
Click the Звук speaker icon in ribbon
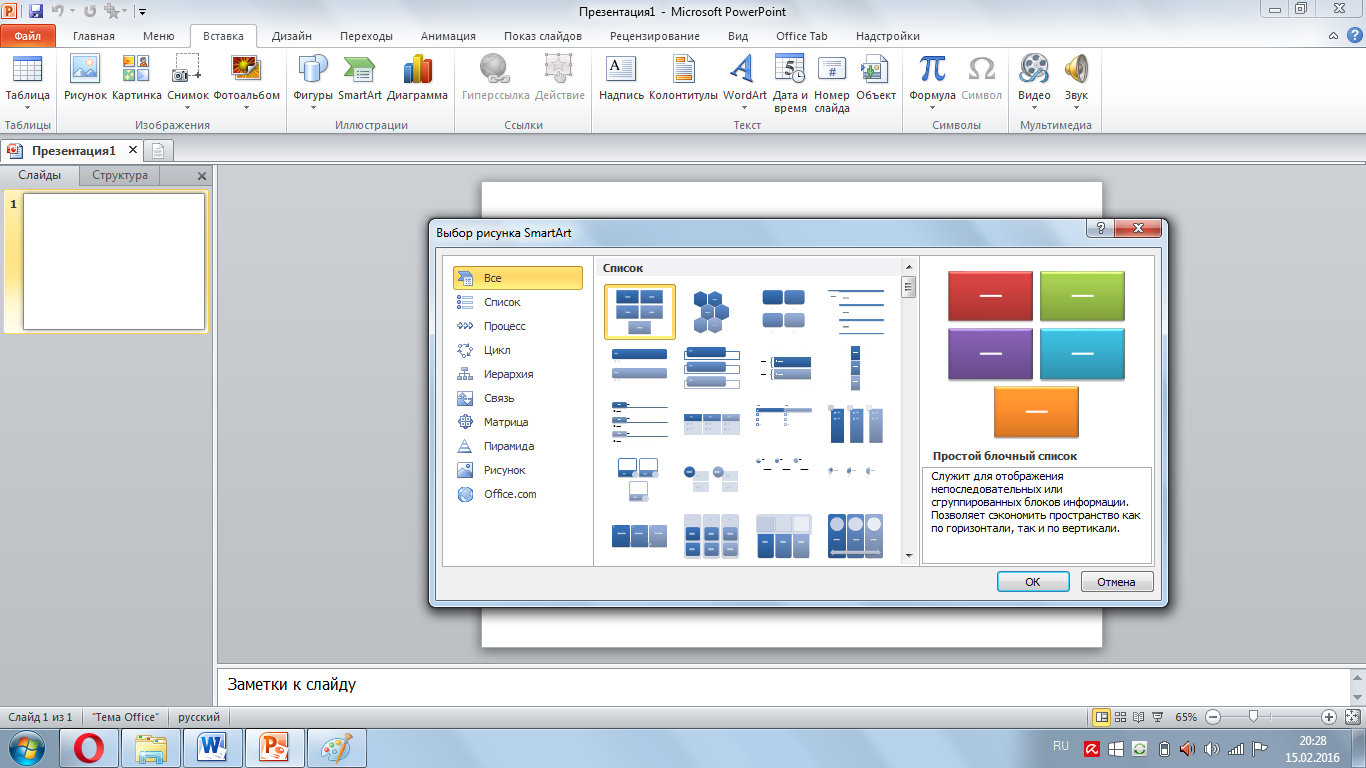click(x=1076, y=68)
